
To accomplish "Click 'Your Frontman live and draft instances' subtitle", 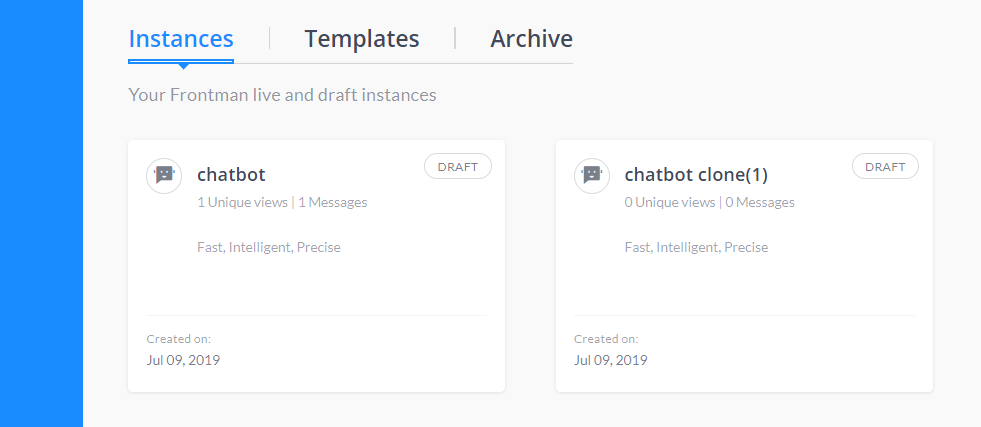I will pyautogui.click(x=282, y=96).
